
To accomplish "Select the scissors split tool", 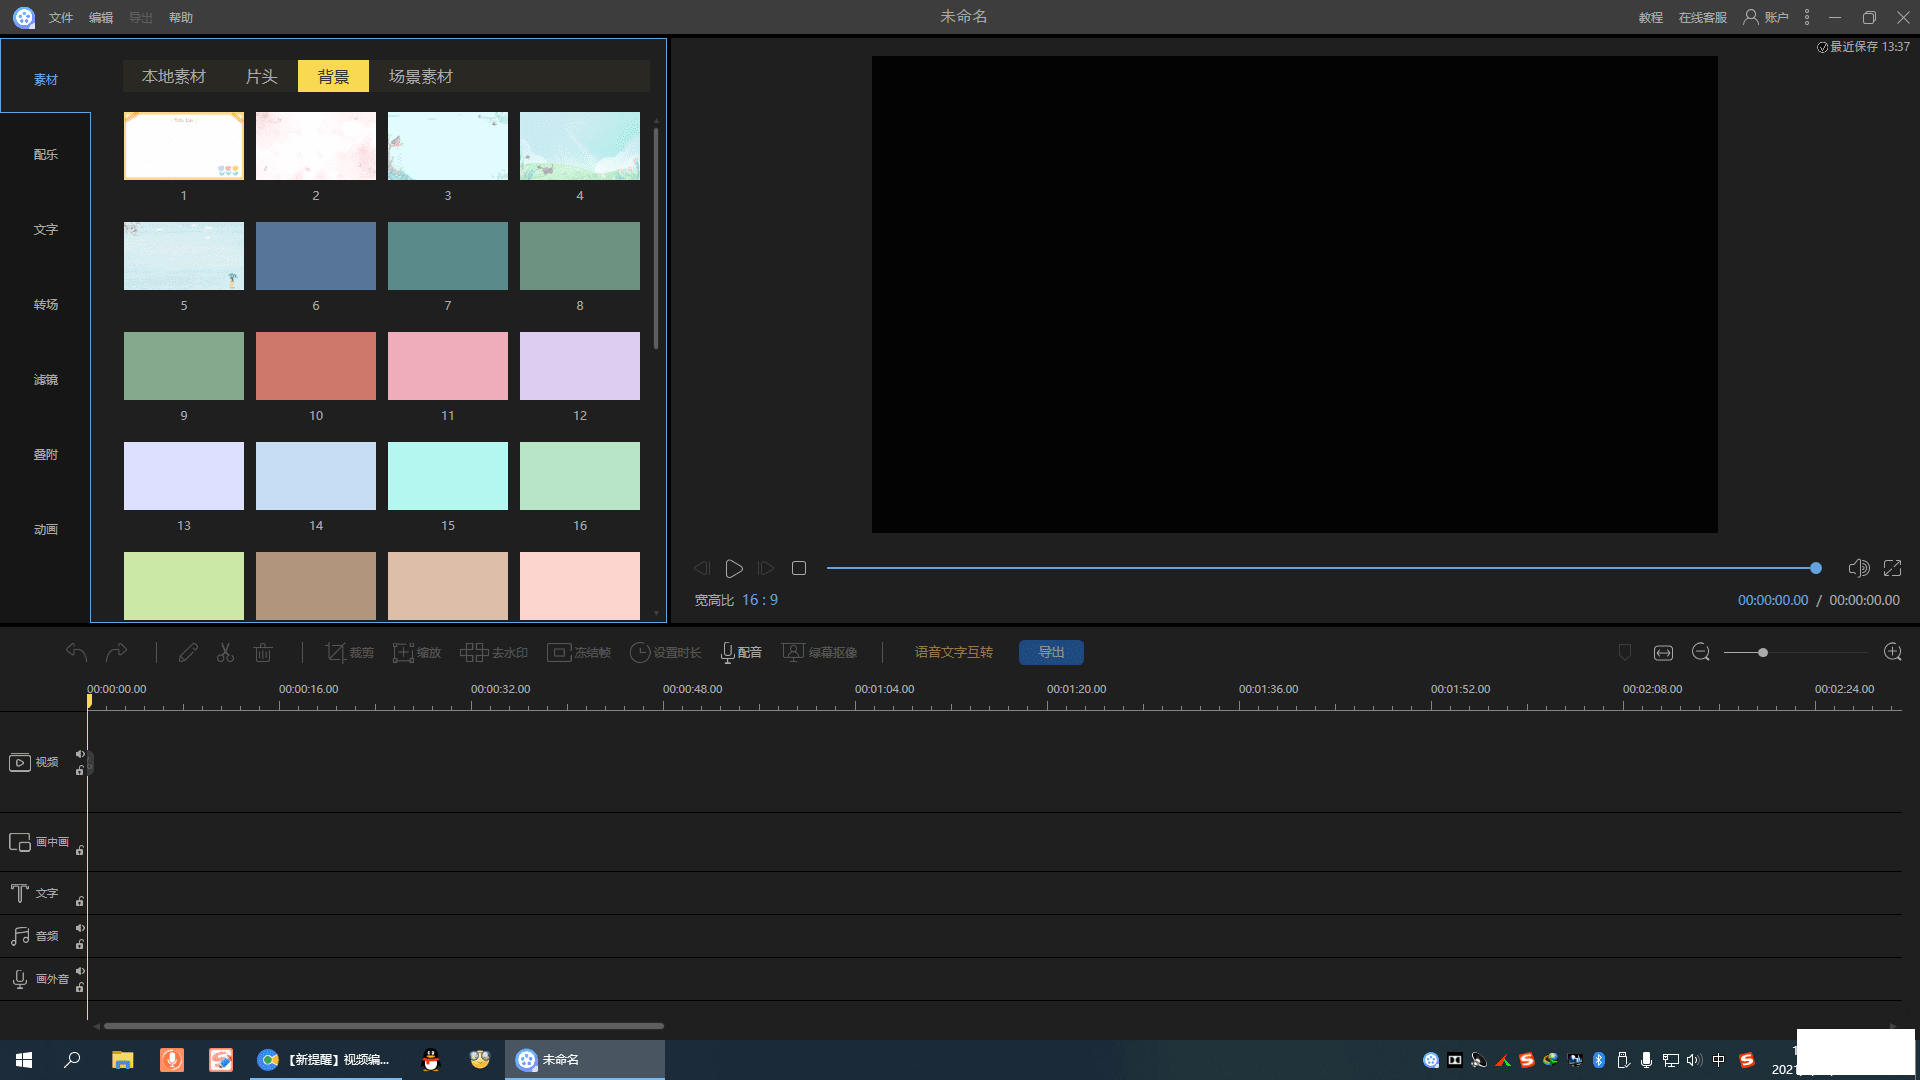I will [x=225, y=652].
